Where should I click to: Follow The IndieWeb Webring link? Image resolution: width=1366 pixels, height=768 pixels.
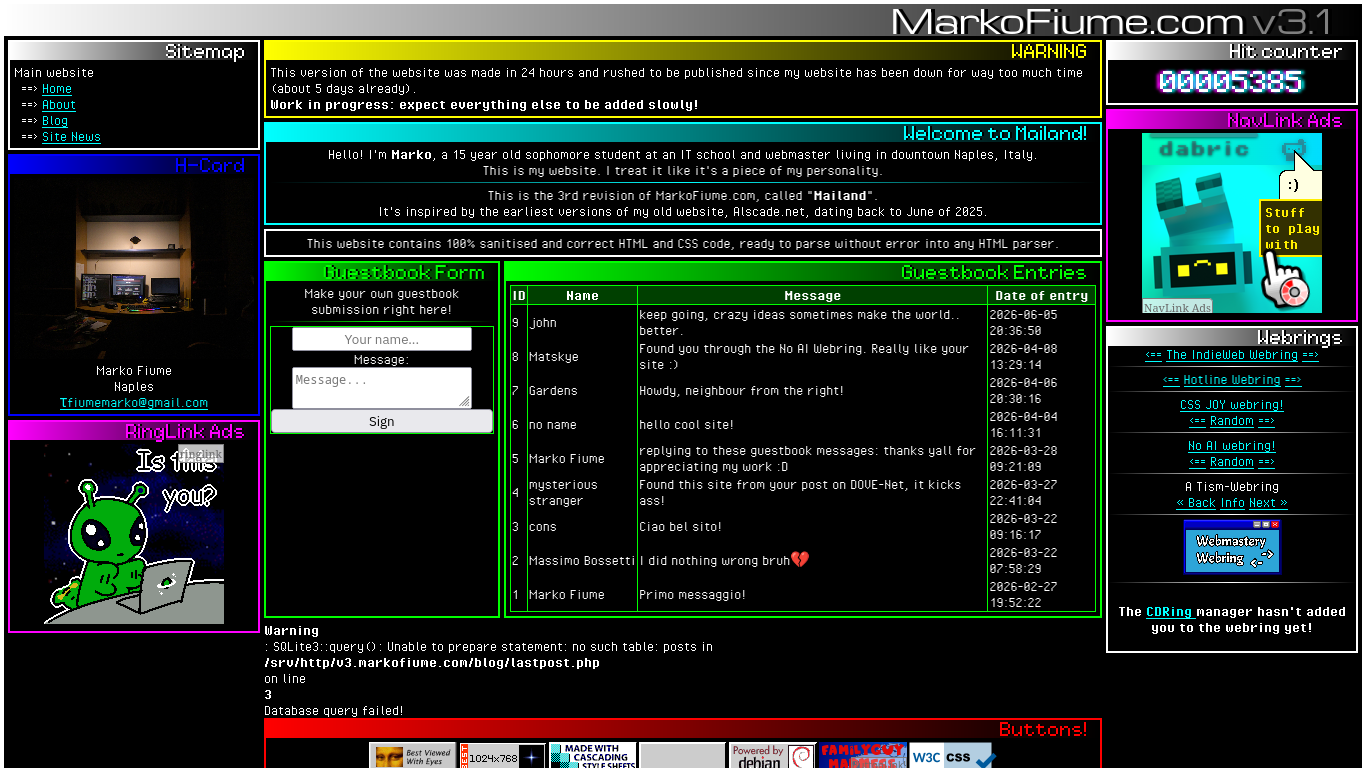[x=1232, y=355]
